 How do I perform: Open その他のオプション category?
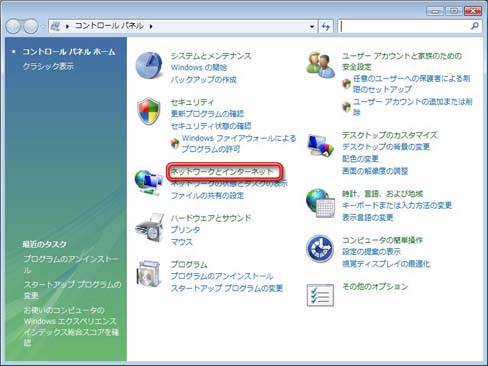coord(375,286)
